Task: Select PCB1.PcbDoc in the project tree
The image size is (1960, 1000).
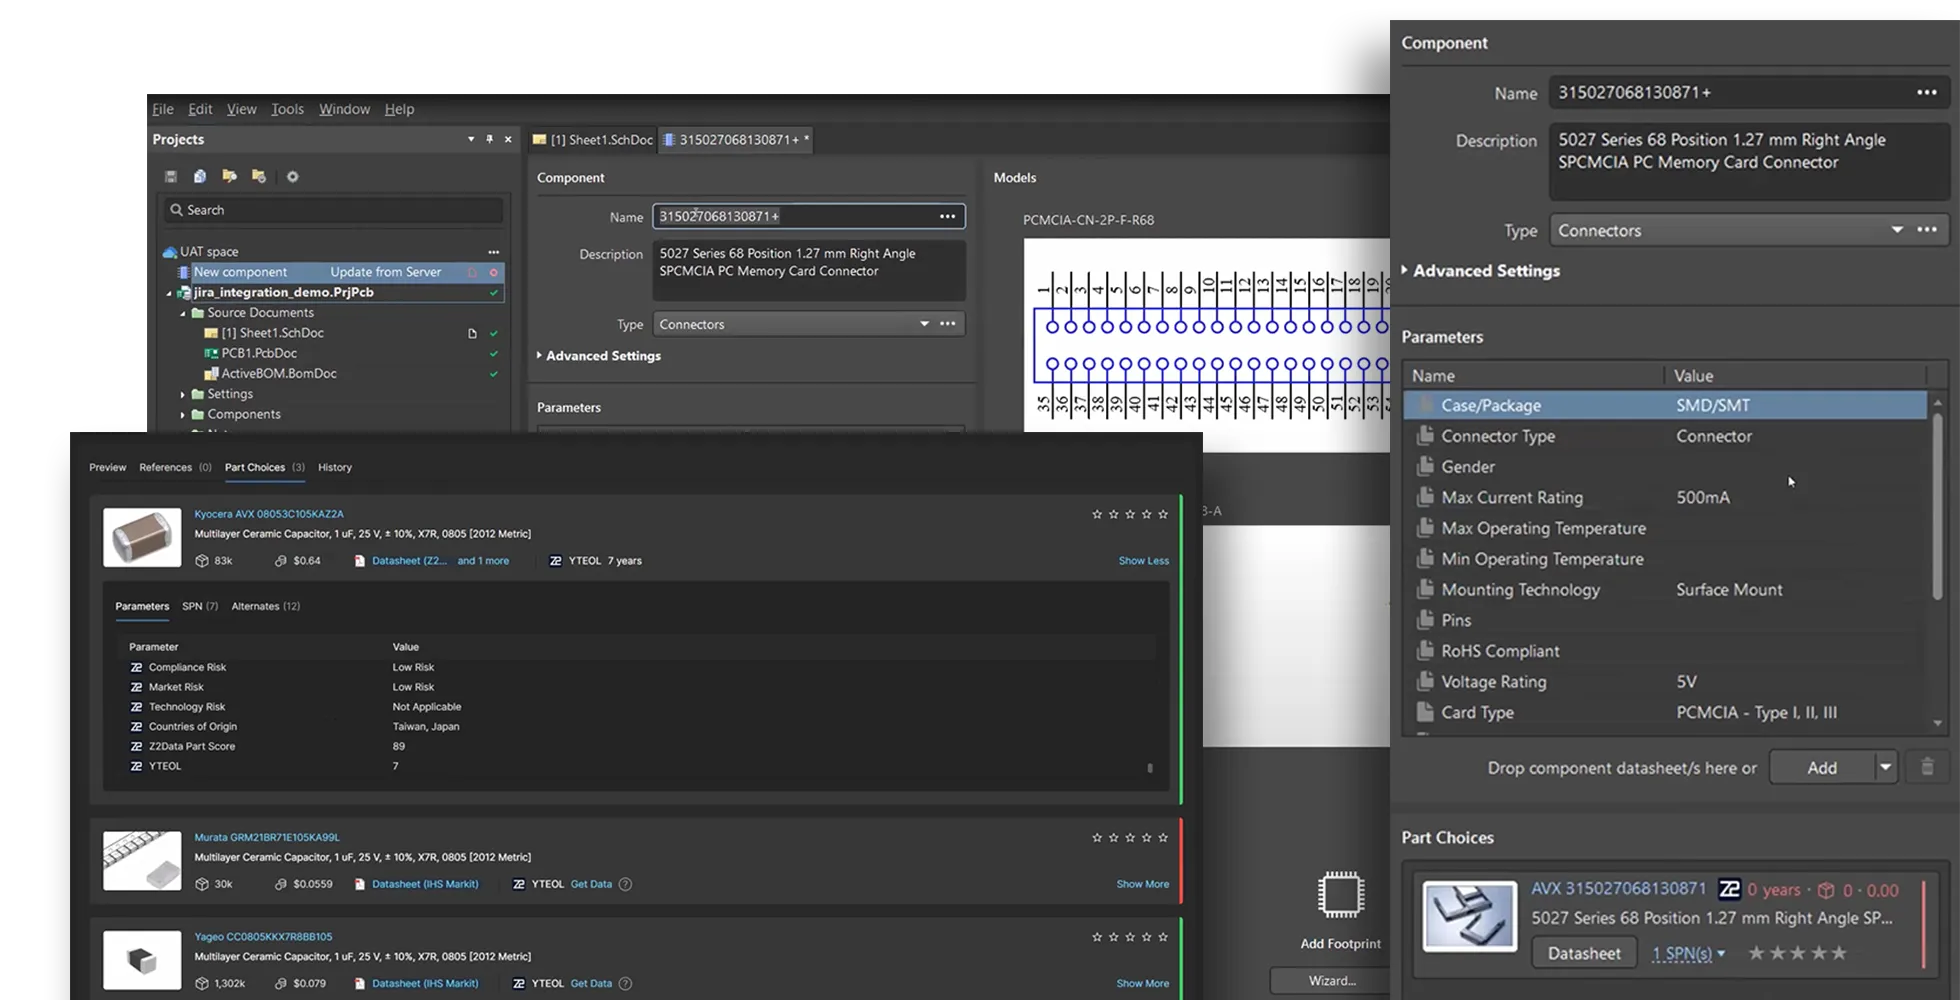Action: click(259, 353)
